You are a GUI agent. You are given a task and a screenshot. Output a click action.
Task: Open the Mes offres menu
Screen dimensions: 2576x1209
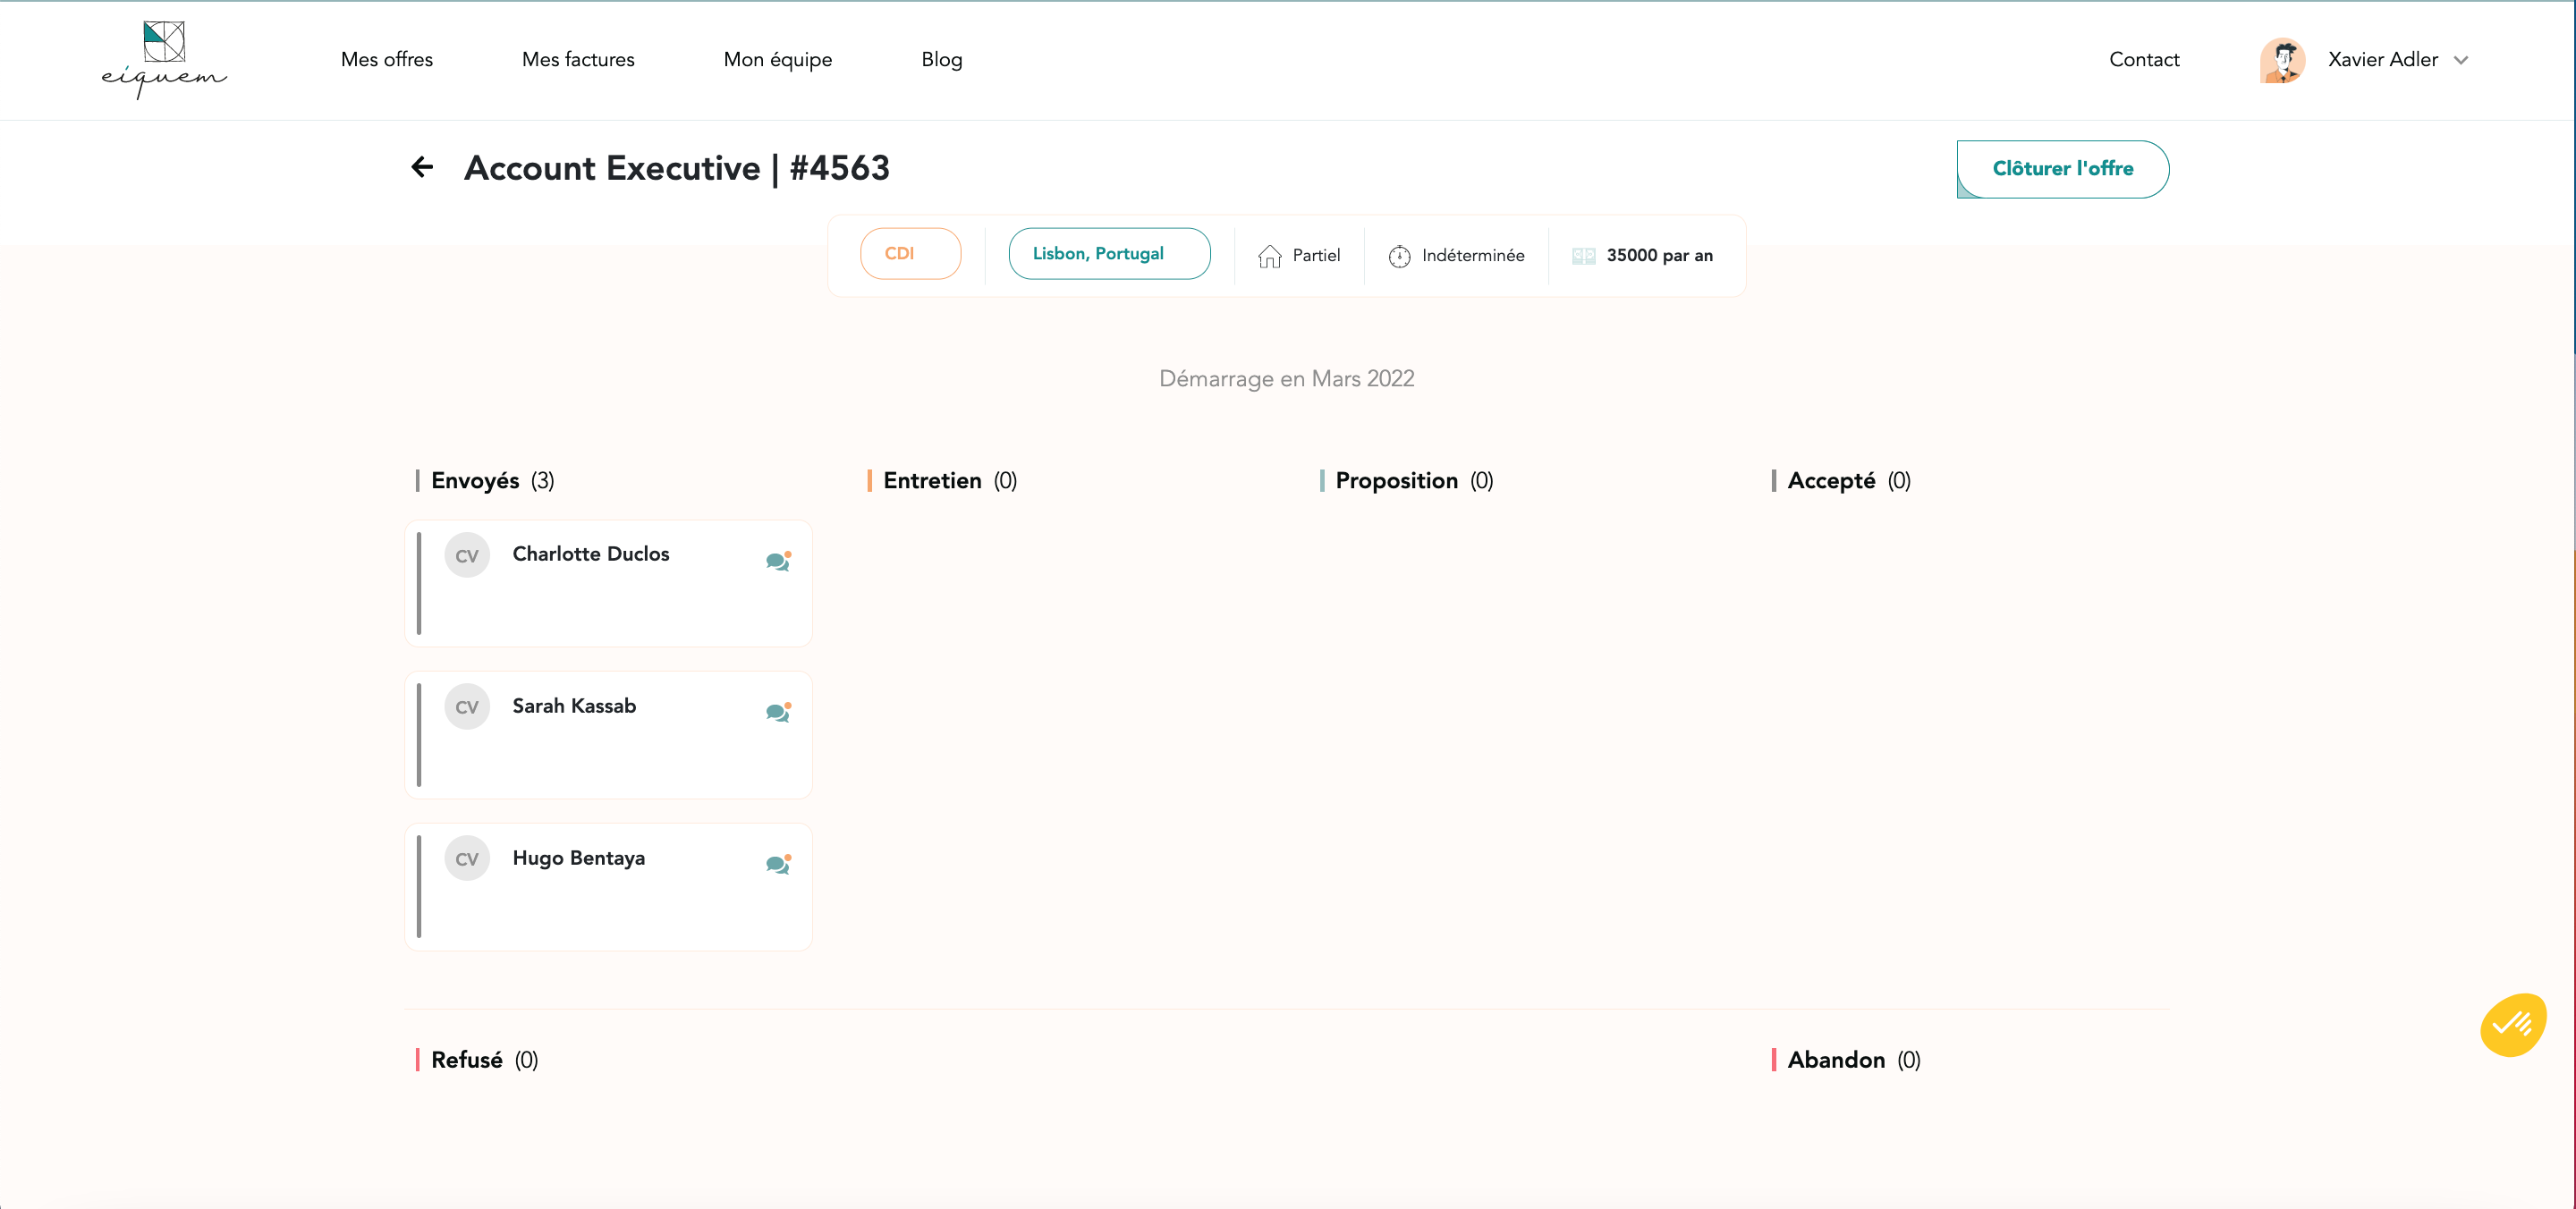pyautogui.click(x=387, y=60)
